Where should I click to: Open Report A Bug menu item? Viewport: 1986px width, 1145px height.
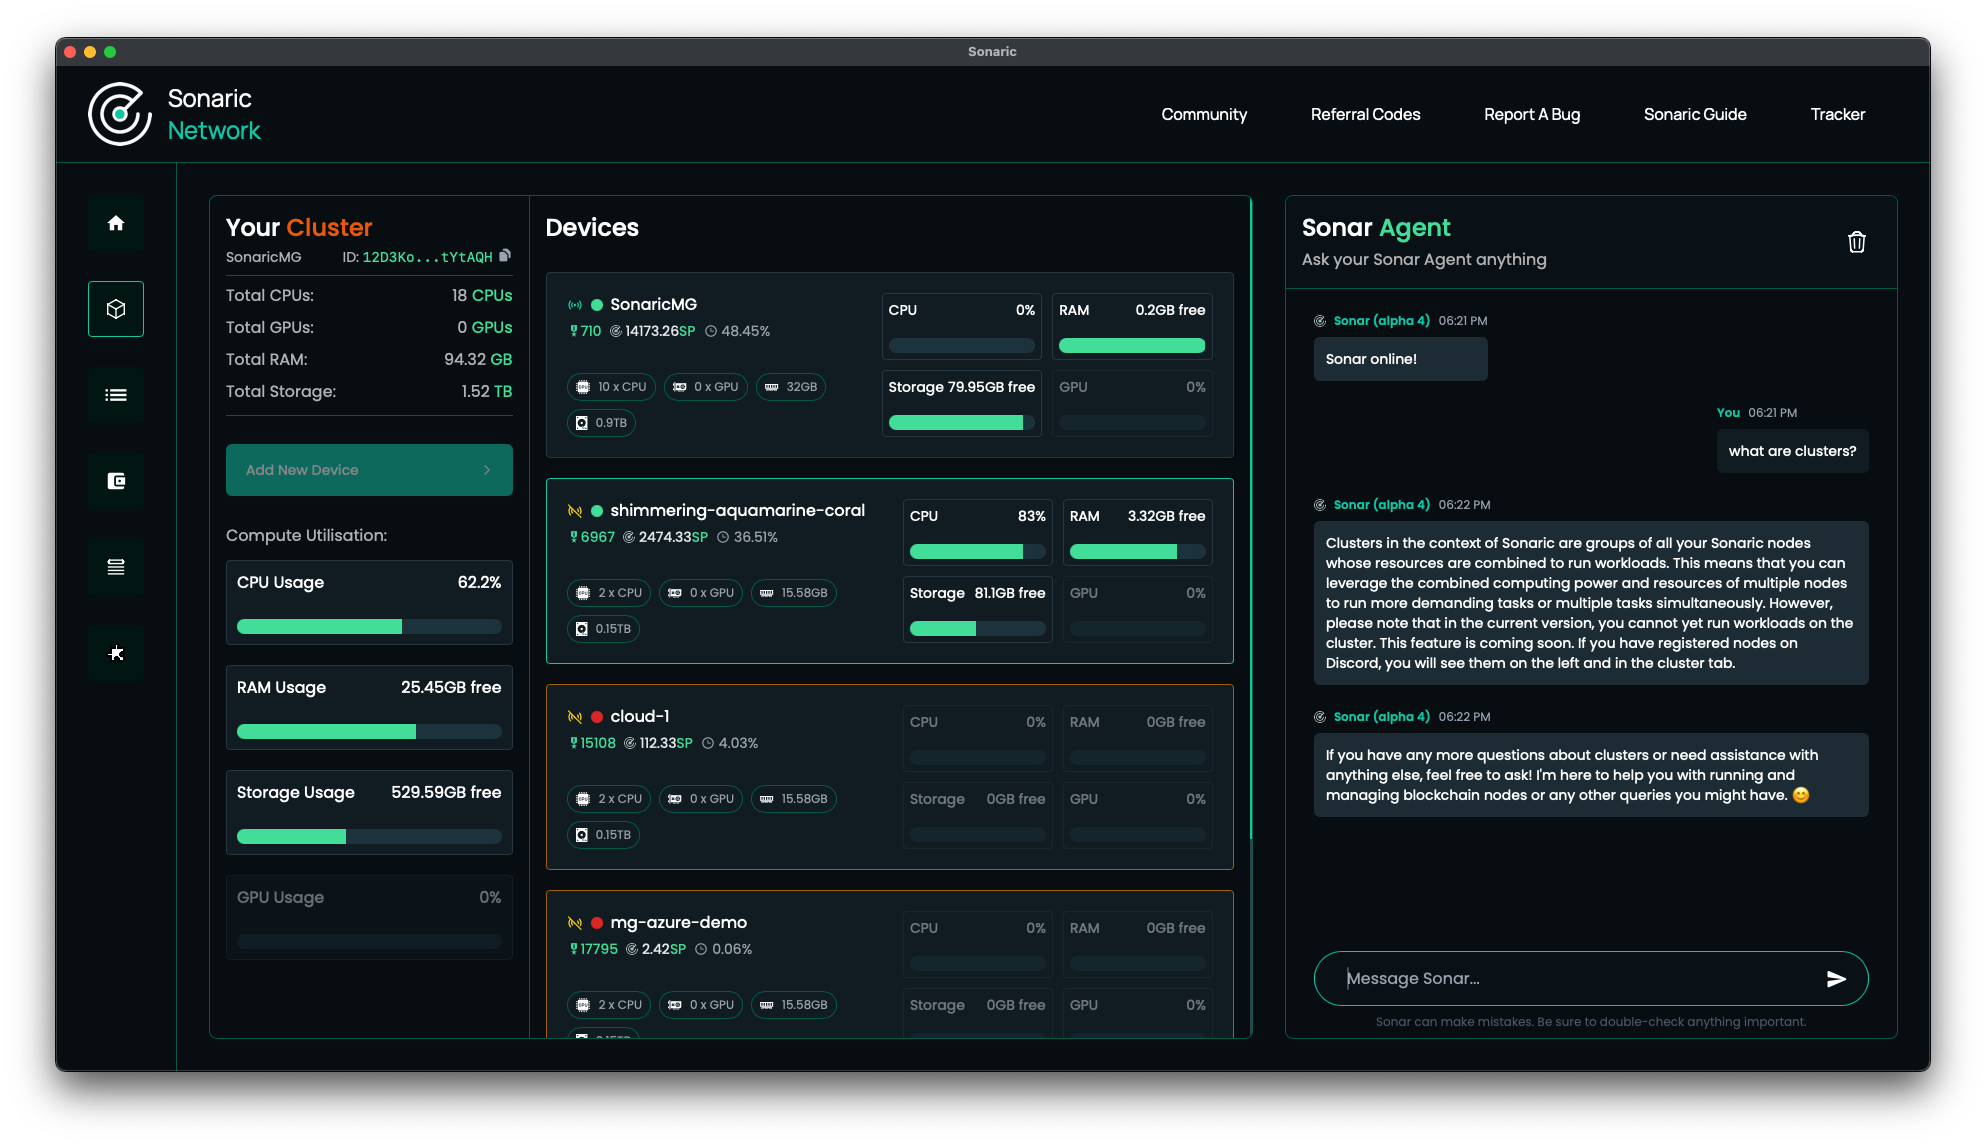click(1532, 114)
